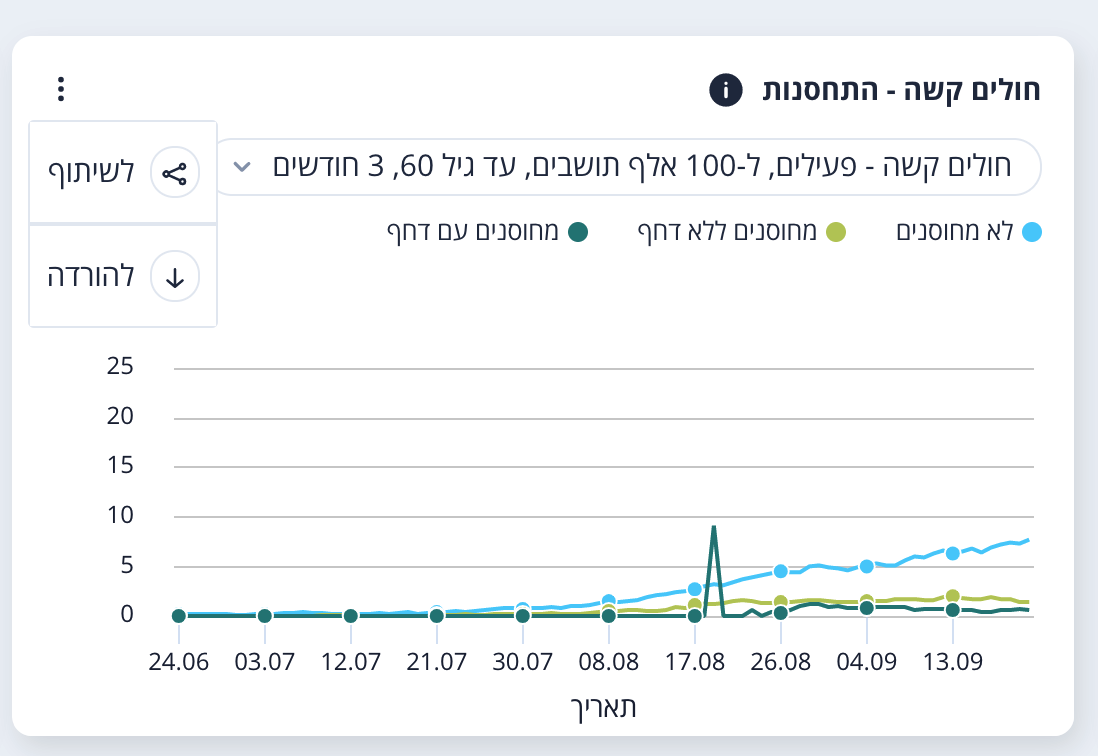This screenshot has width=1098, height=756.
Task: Expand dropdown using the chevron arrow
Action: 240,166
